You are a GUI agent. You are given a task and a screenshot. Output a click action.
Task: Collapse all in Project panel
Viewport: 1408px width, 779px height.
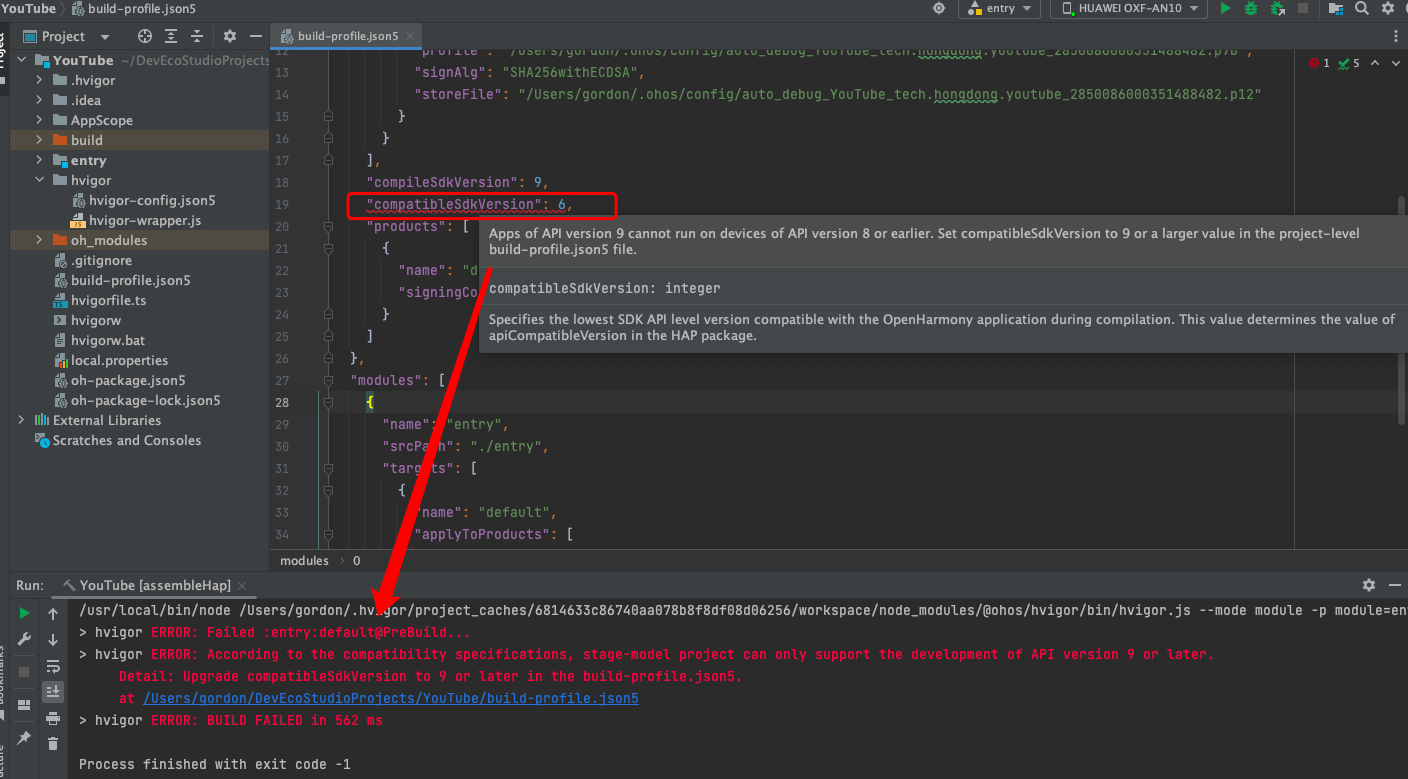click(197, 36)
